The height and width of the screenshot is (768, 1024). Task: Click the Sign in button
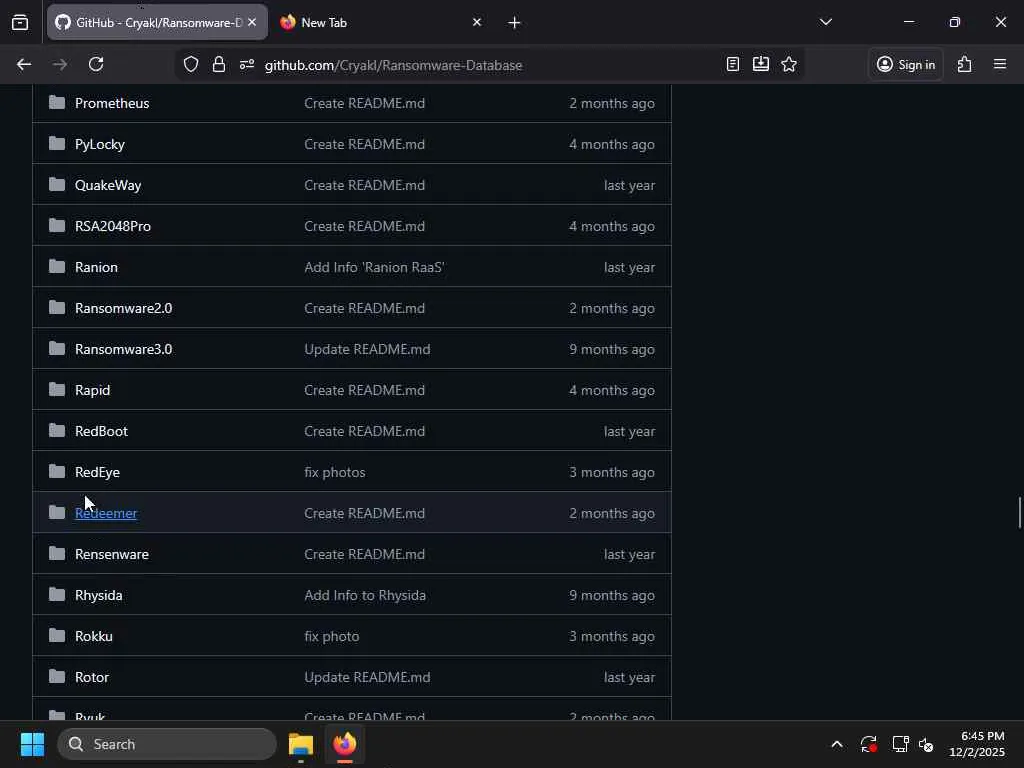(906, 64)
